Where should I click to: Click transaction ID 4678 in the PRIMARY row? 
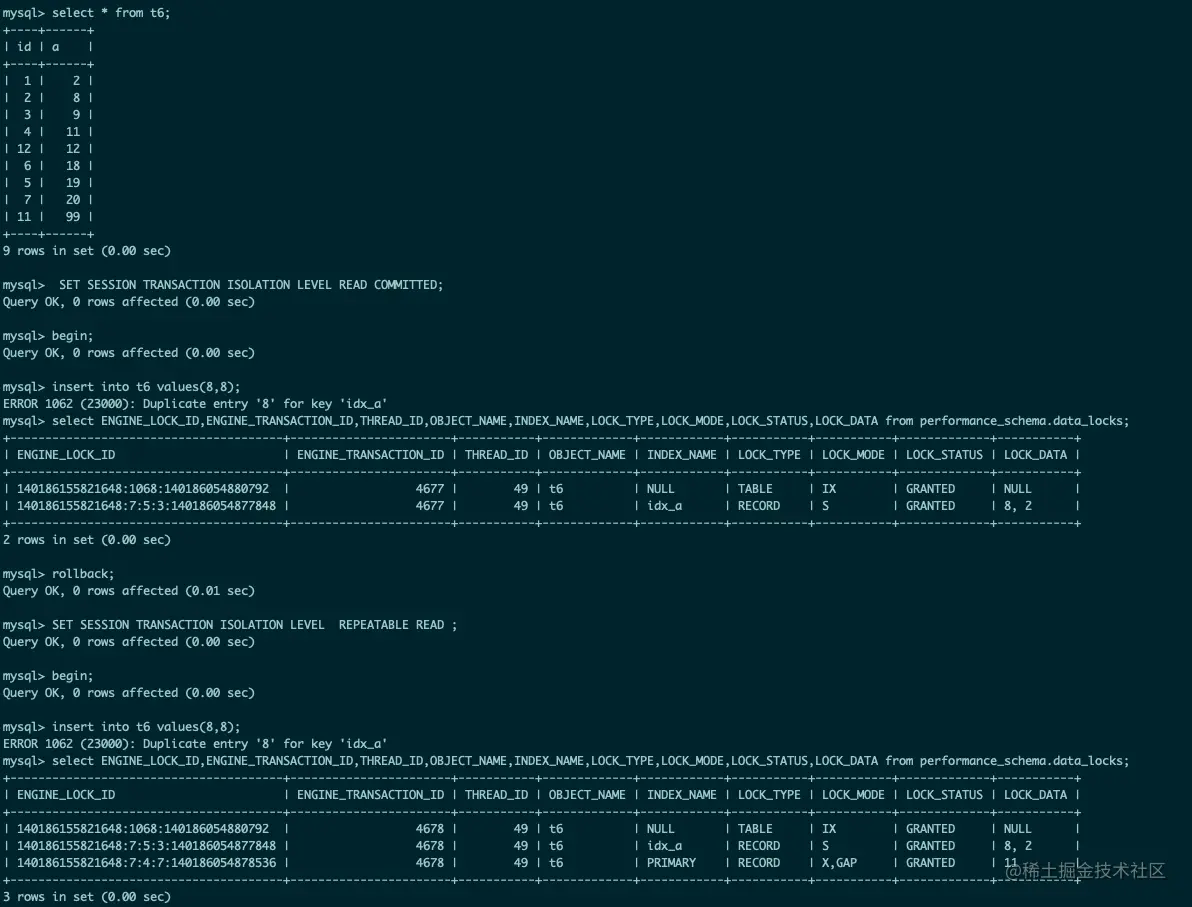point(430,863)
